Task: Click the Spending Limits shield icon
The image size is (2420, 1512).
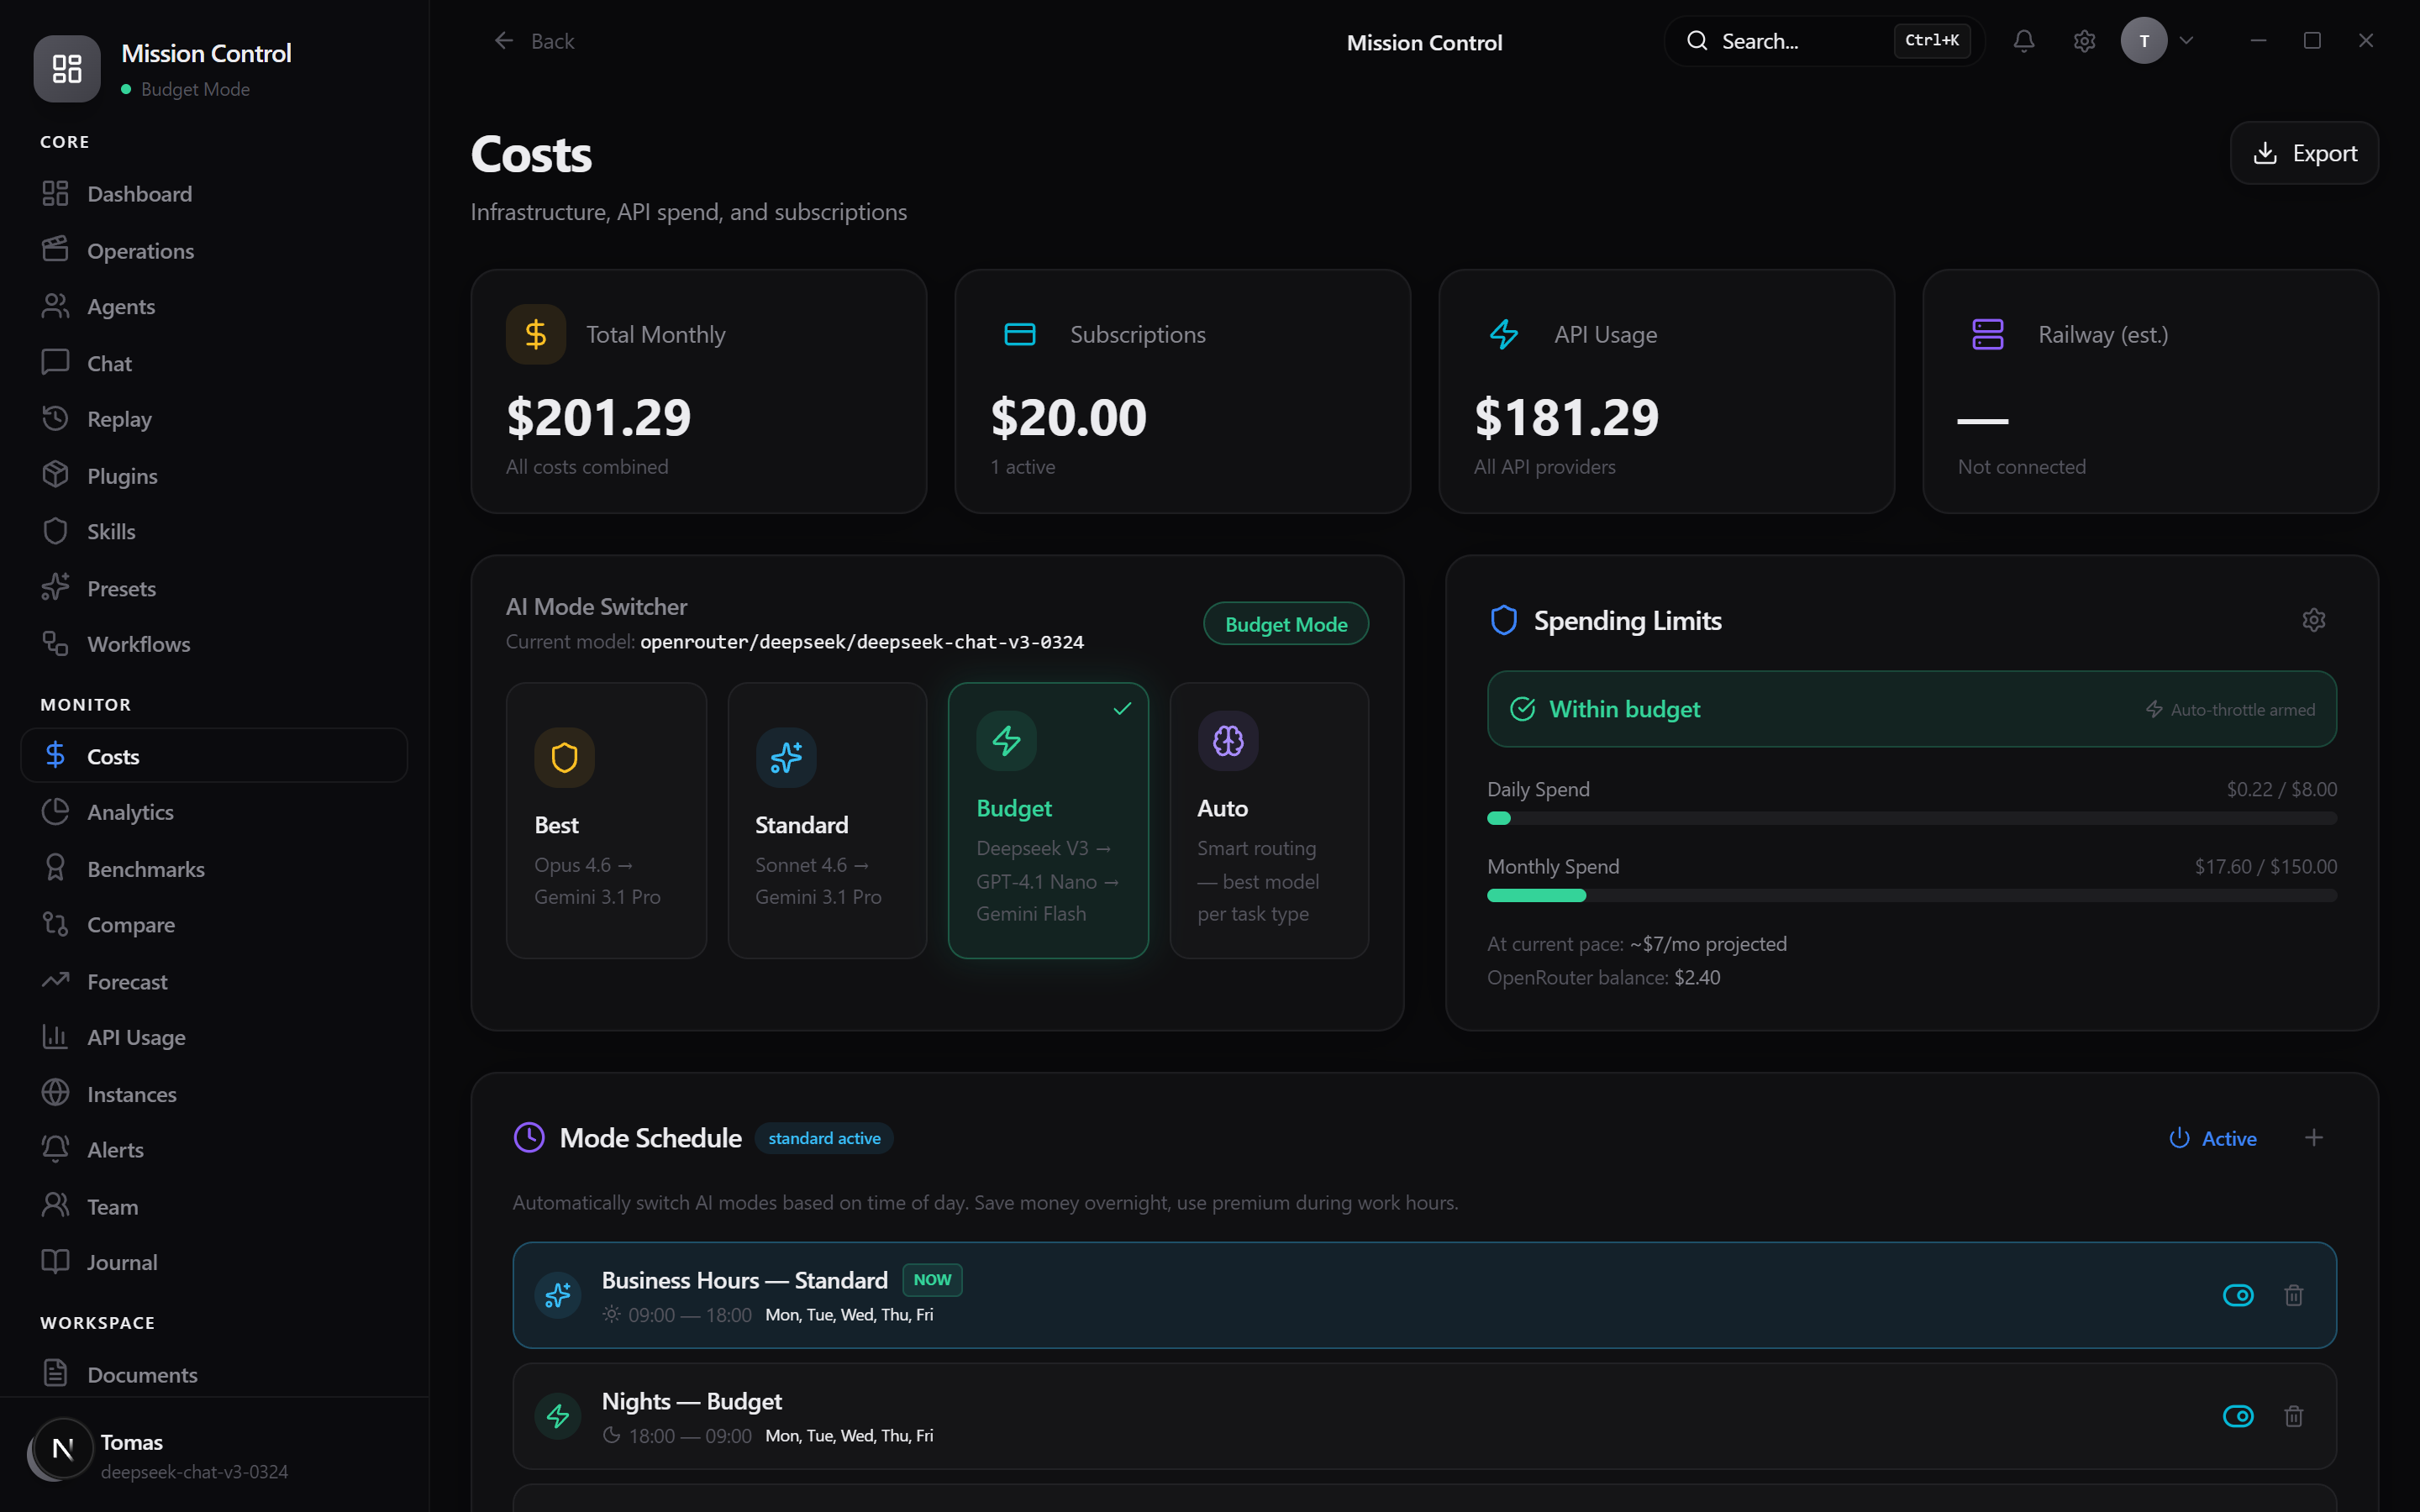Action: (1503, 620)
